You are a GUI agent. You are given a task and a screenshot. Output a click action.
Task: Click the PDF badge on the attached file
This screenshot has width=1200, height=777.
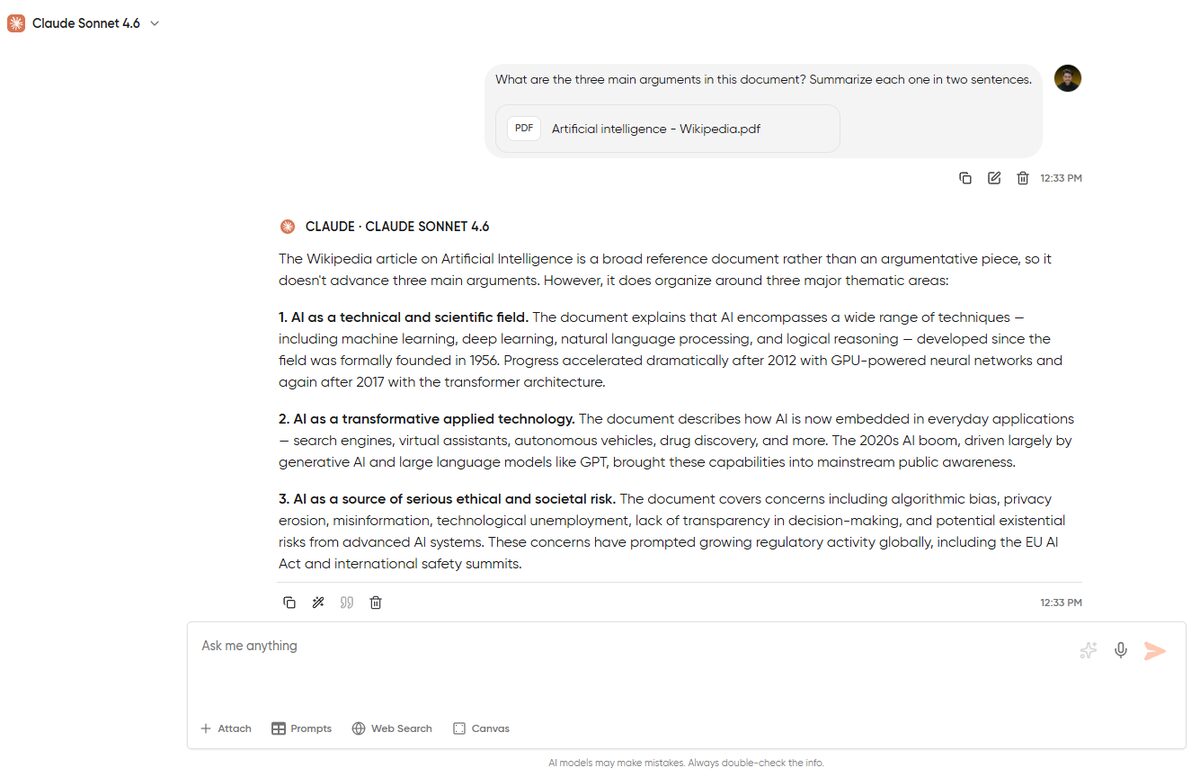point(523,128)
